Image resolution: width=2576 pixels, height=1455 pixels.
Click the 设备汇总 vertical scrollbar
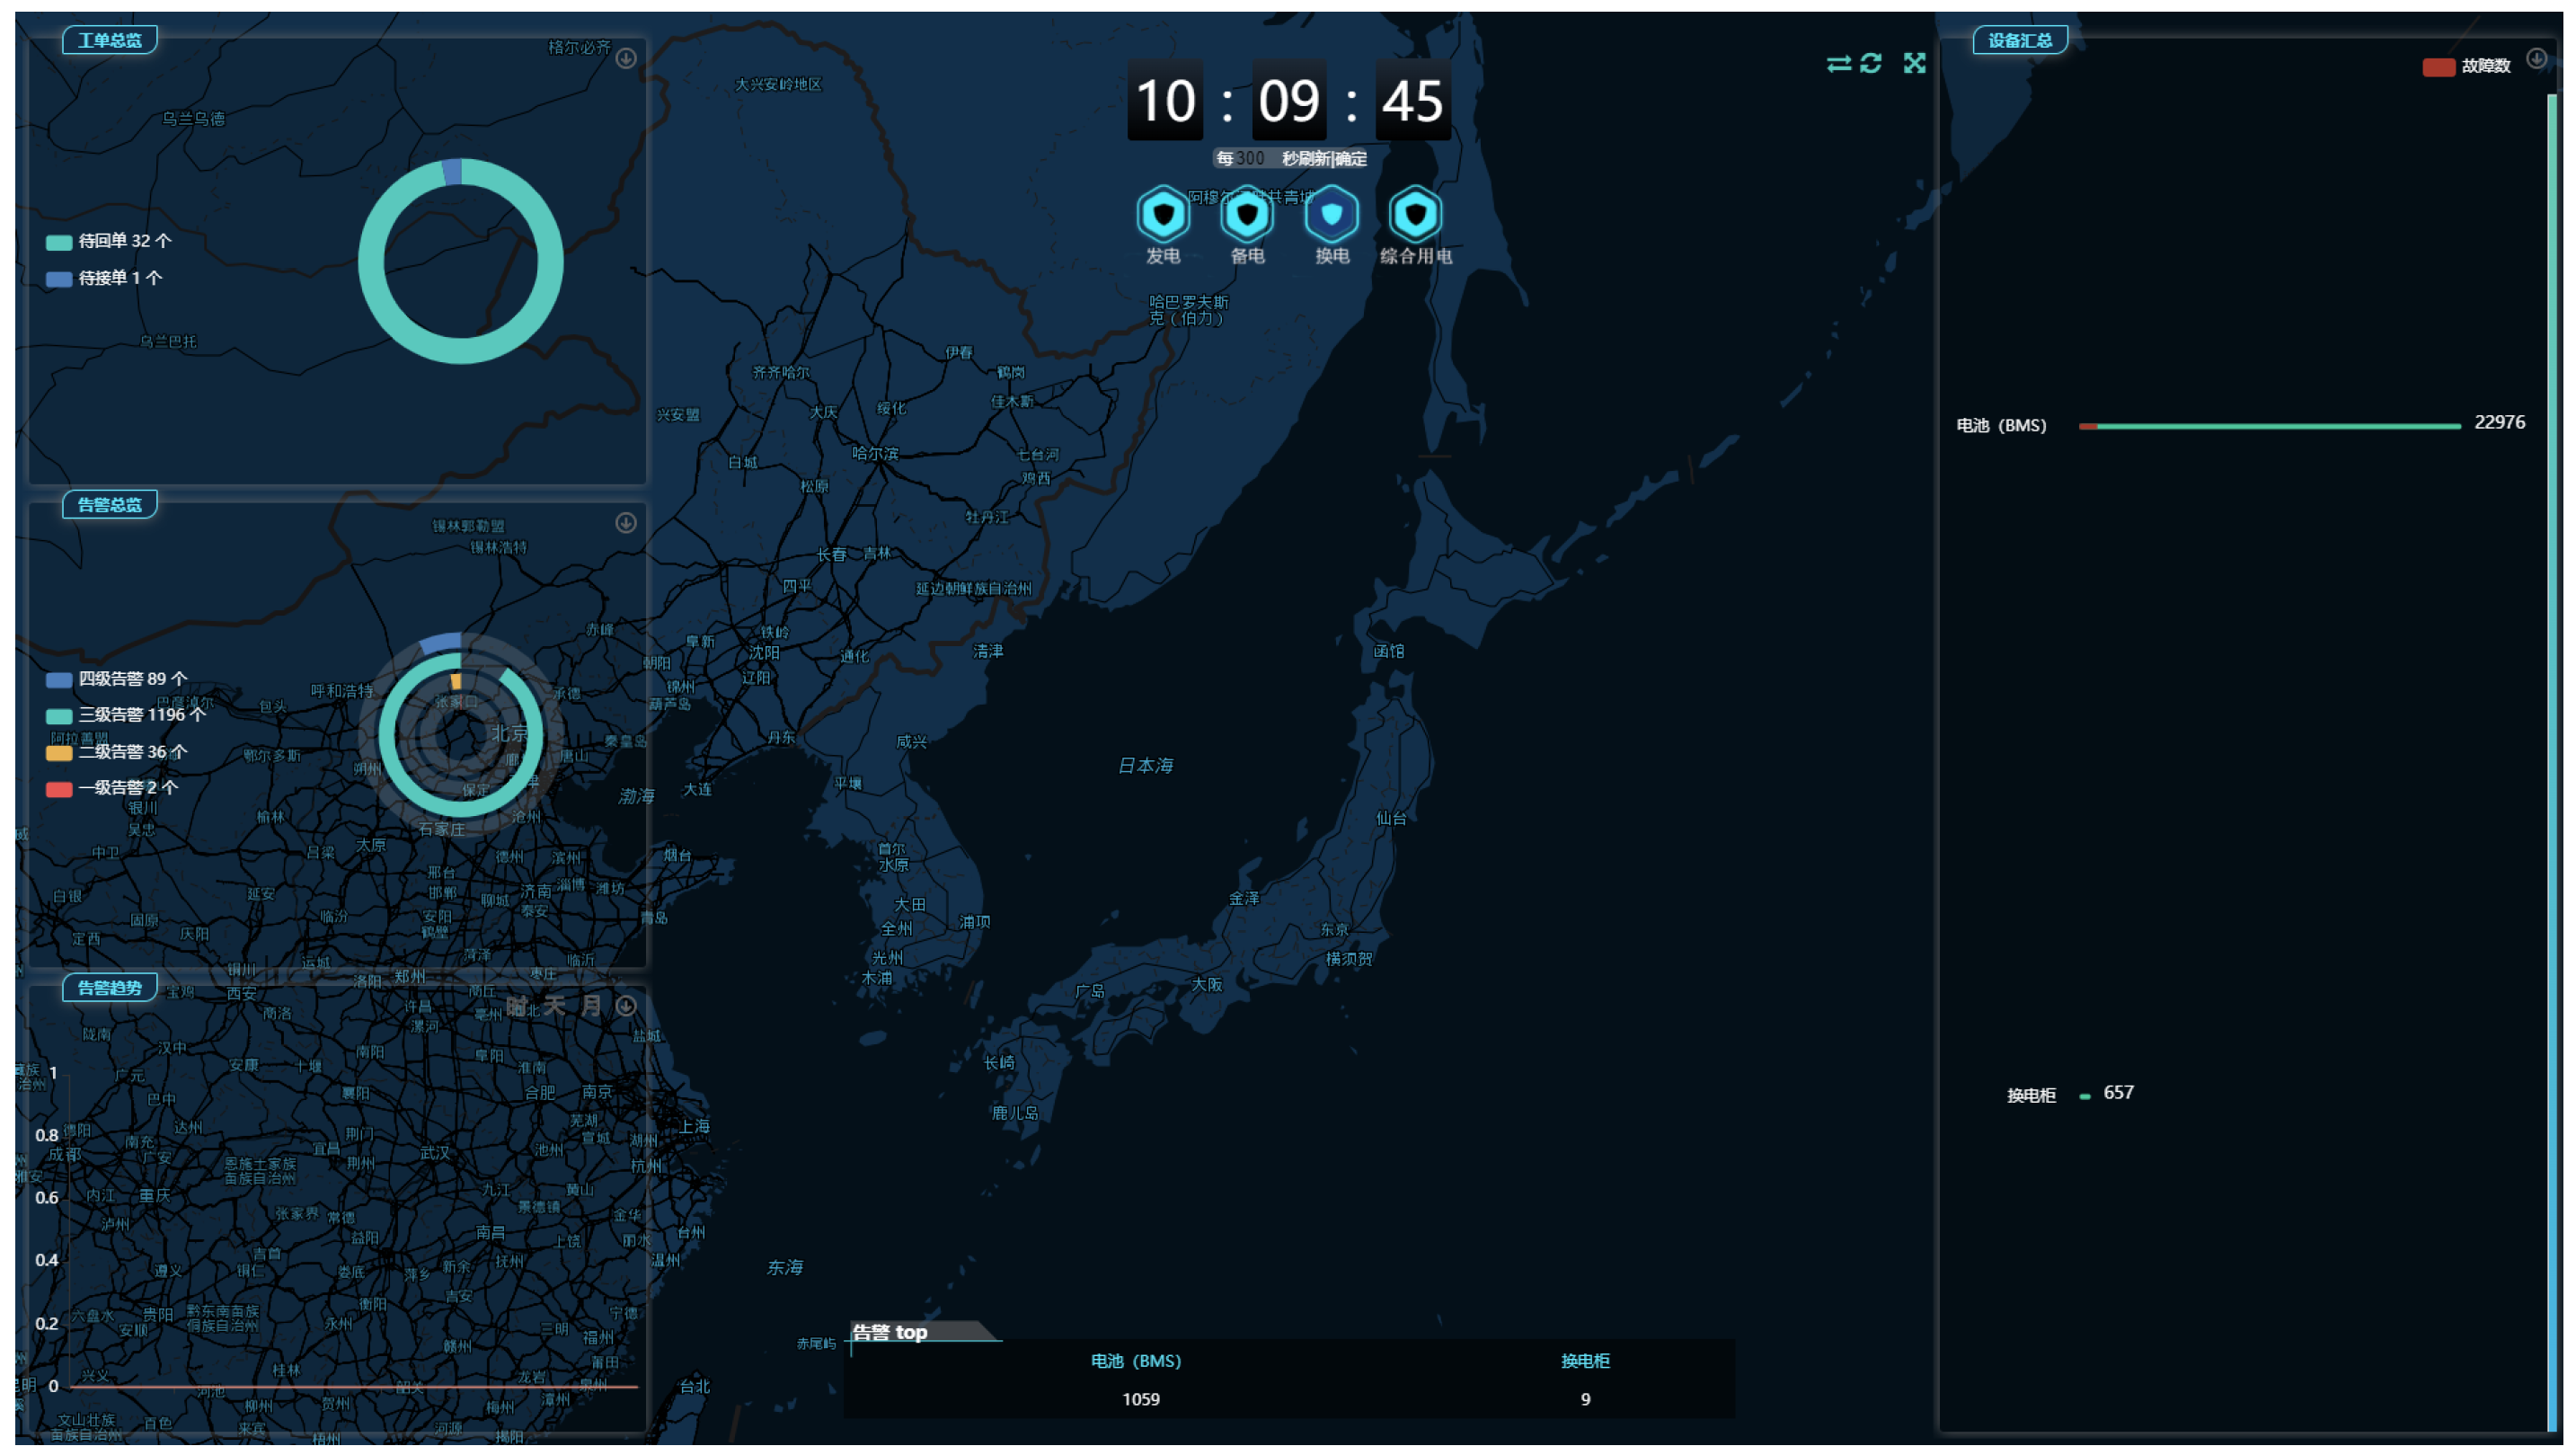click(2552, 760)
